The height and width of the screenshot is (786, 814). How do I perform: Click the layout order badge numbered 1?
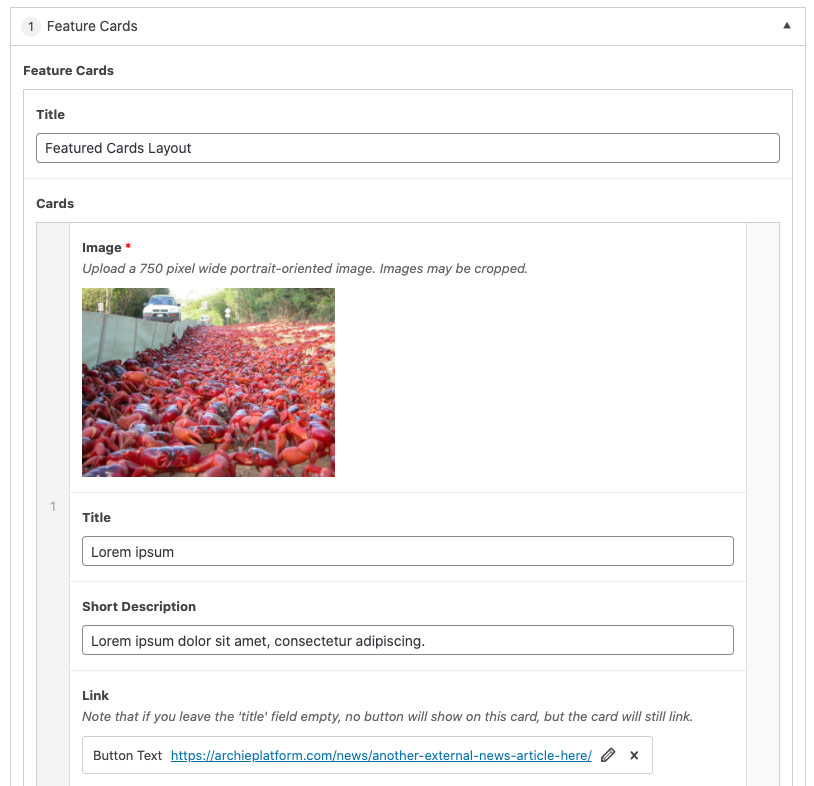tap(31, 27)
